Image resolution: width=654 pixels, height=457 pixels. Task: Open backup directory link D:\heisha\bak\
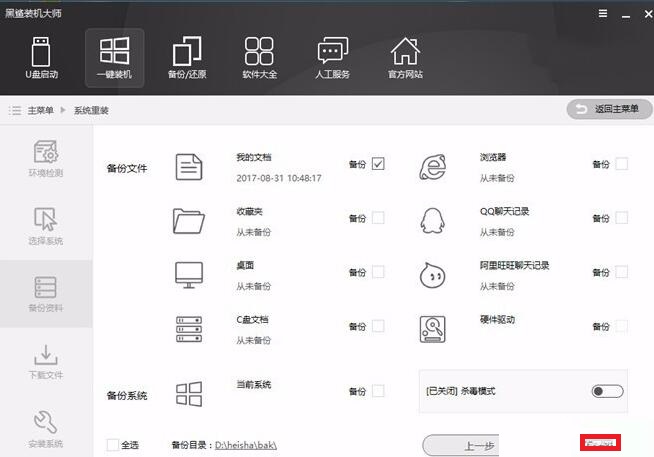coord(246,444)
